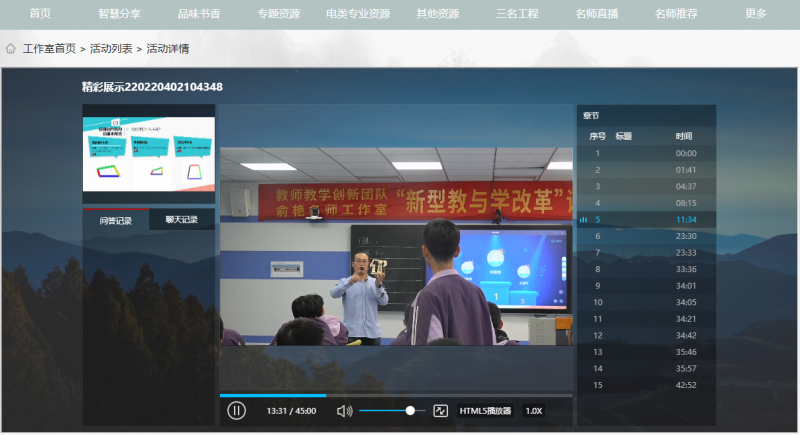Click the playing indicator icon beside chapter 5
Viewport: 800px width, 435px height.
pos(583,220)
